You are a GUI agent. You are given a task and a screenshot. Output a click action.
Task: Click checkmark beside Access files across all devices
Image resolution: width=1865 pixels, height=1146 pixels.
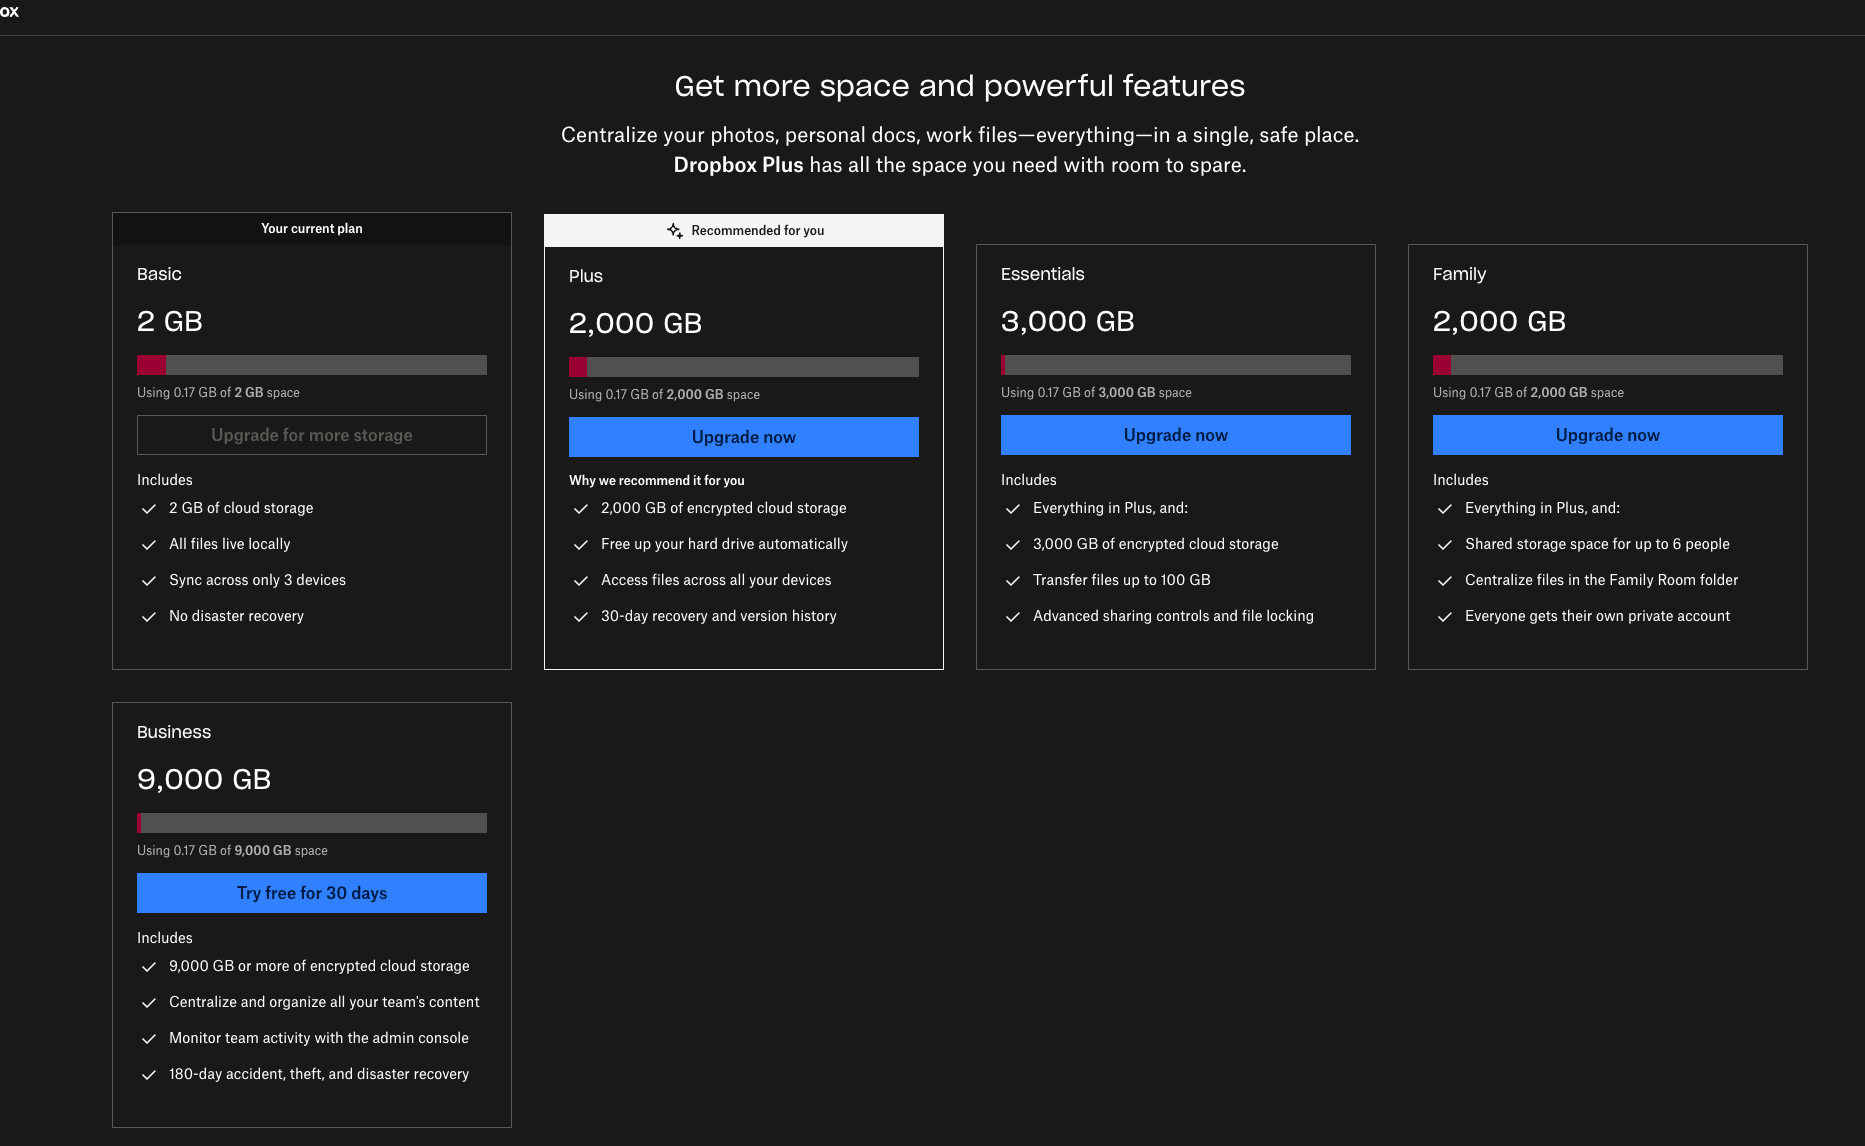point(581,581)
